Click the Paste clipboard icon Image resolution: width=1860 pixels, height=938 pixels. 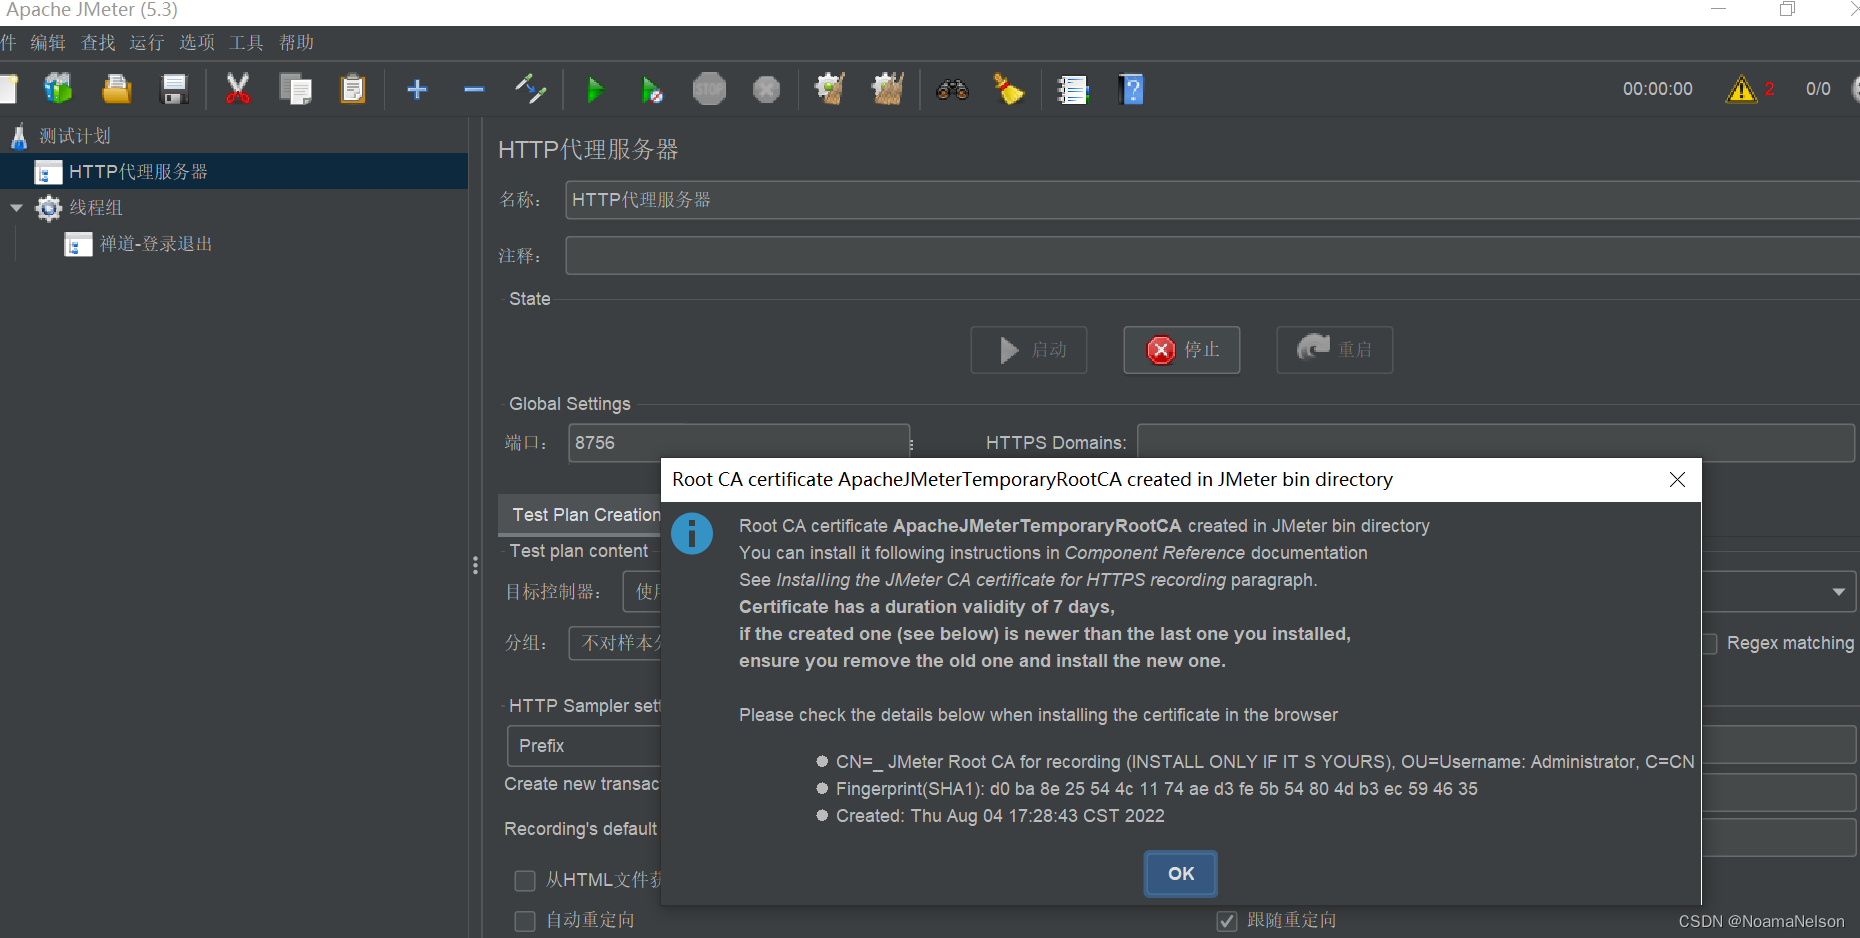click(x=352, y=89)
